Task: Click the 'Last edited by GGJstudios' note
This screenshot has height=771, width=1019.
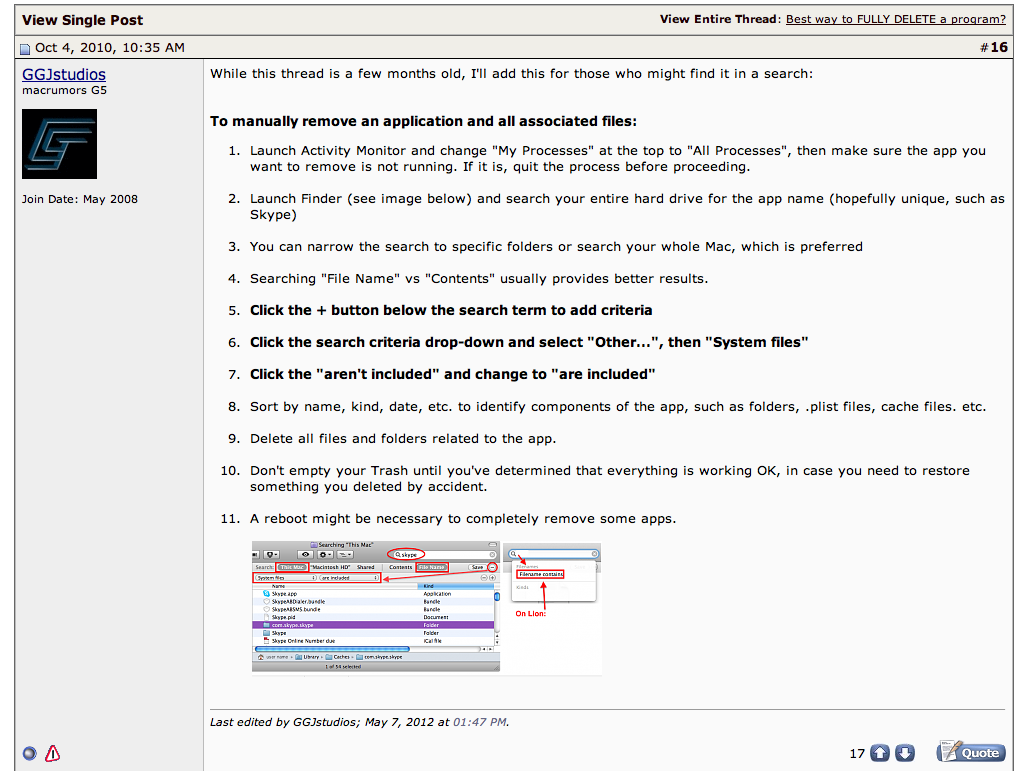Action: pyautogui.click(x=359, y=722)
